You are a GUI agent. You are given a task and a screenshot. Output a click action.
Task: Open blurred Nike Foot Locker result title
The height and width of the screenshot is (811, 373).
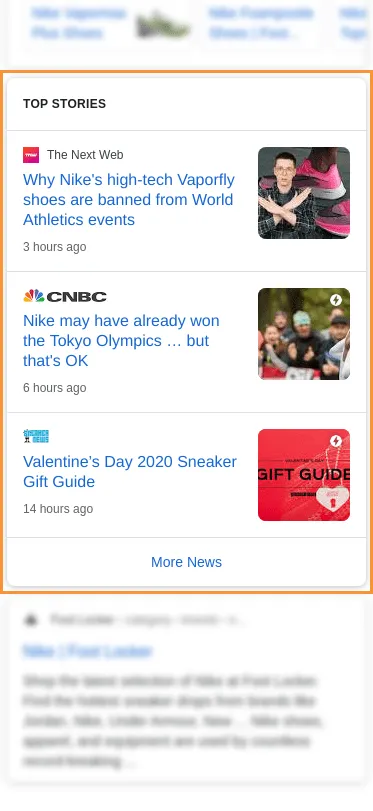(87, 651)
